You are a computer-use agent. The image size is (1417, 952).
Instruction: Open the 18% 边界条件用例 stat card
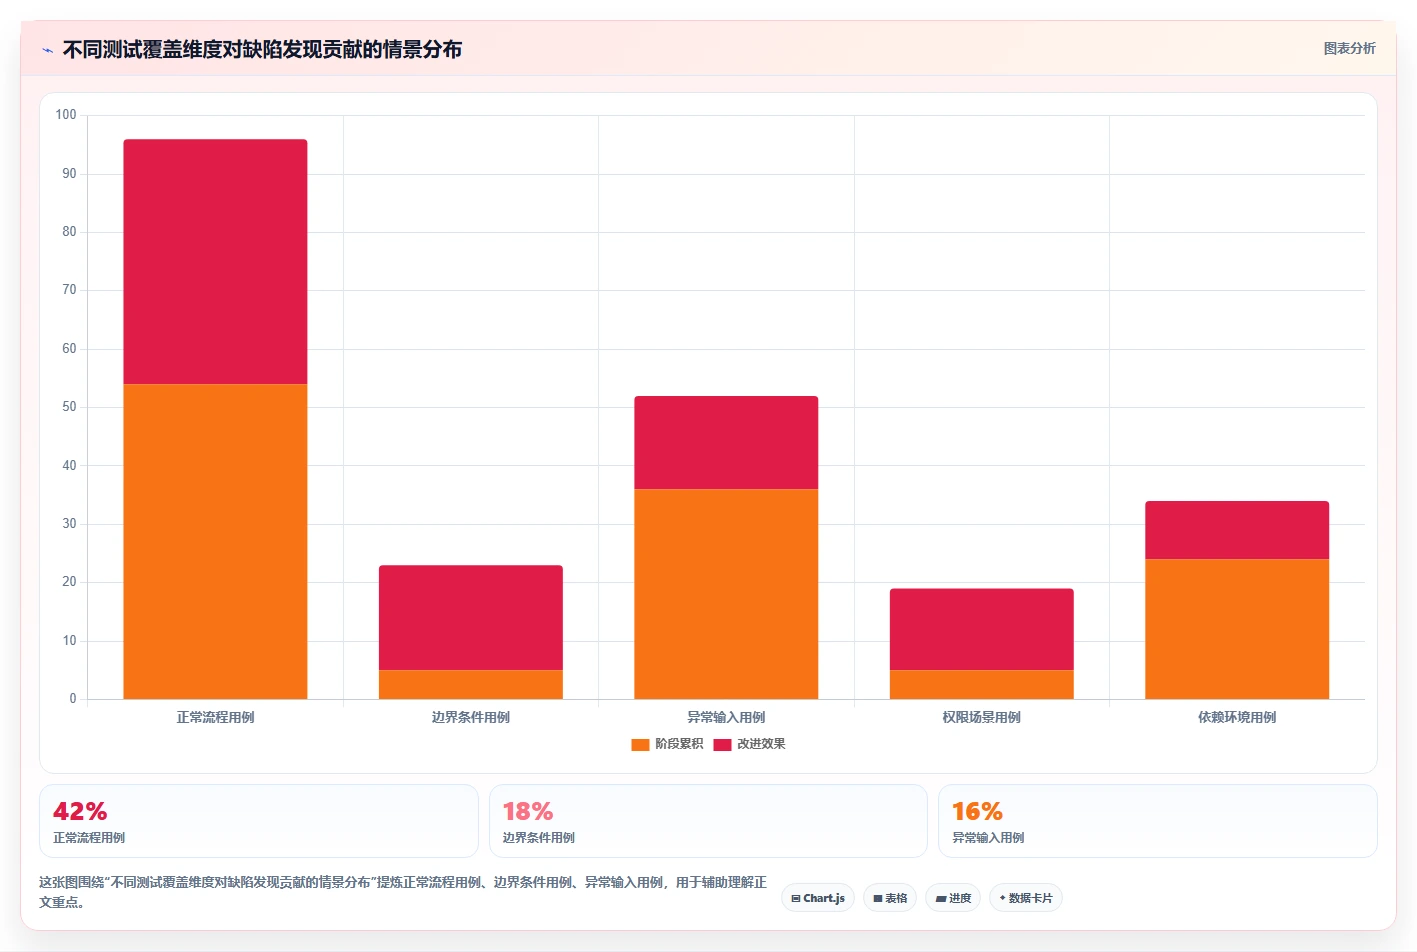(708, 821)
